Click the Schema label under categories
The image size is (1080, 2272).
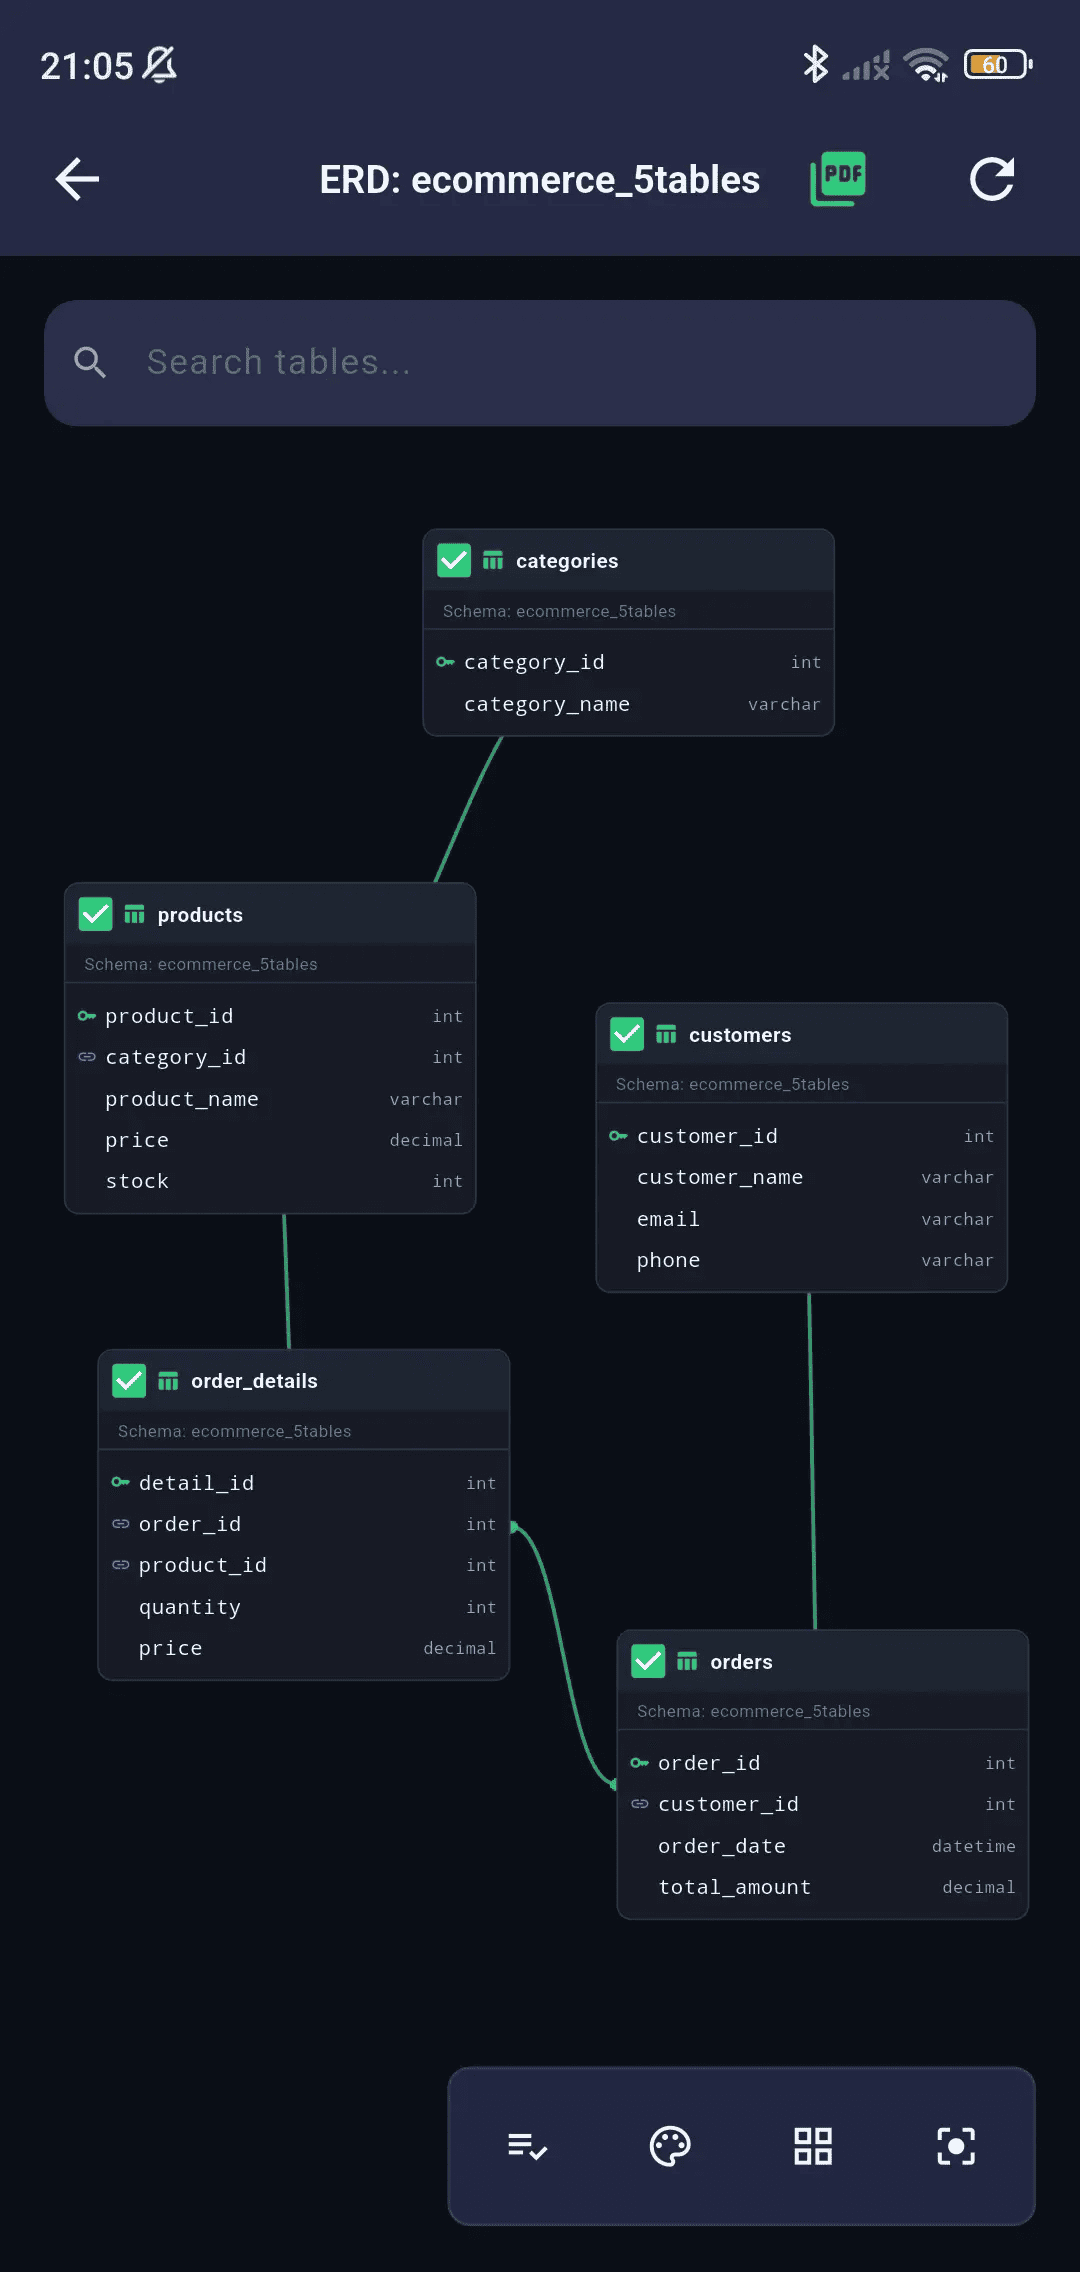pyautogui.click(x=559, y=611)
